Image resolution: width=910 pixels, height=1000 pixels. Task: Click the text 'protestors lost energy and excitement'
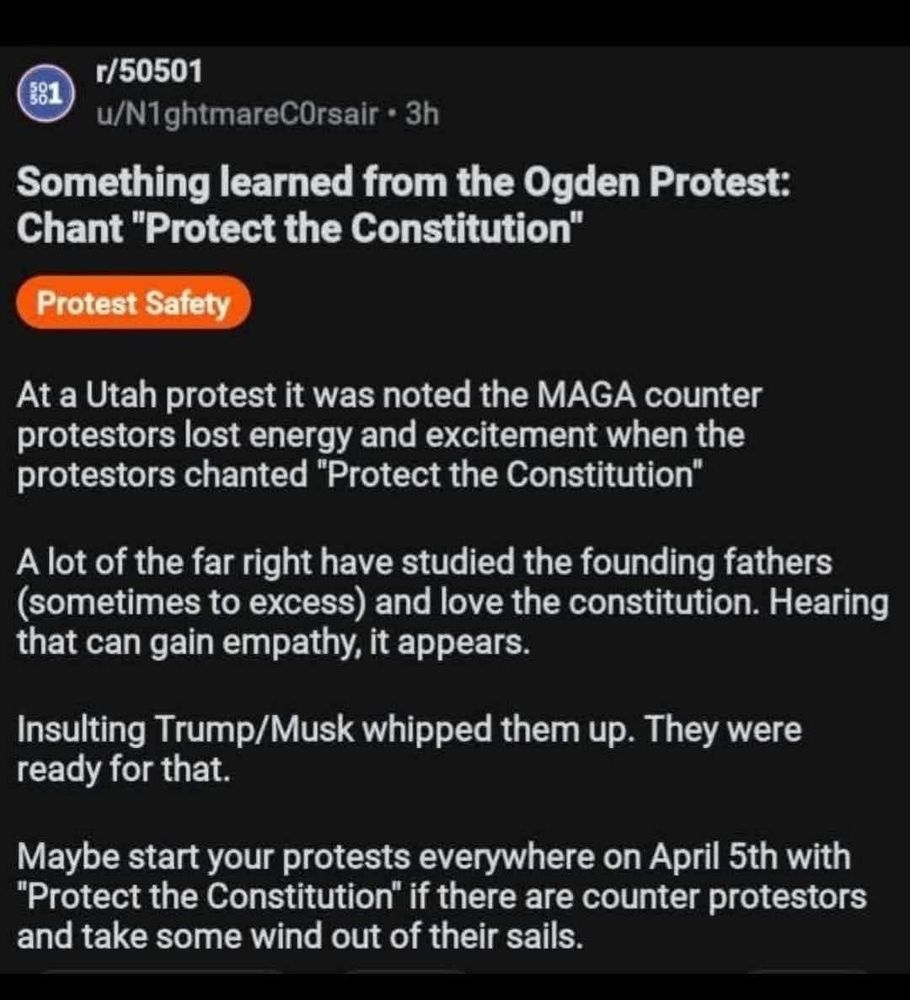[x=307, y=436]
